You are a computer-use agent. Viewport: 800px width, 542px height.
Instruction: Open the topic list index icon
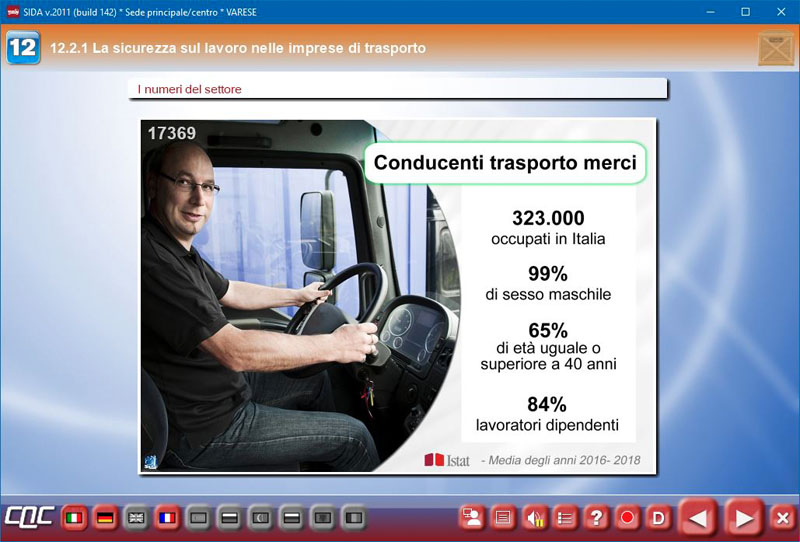565,518
